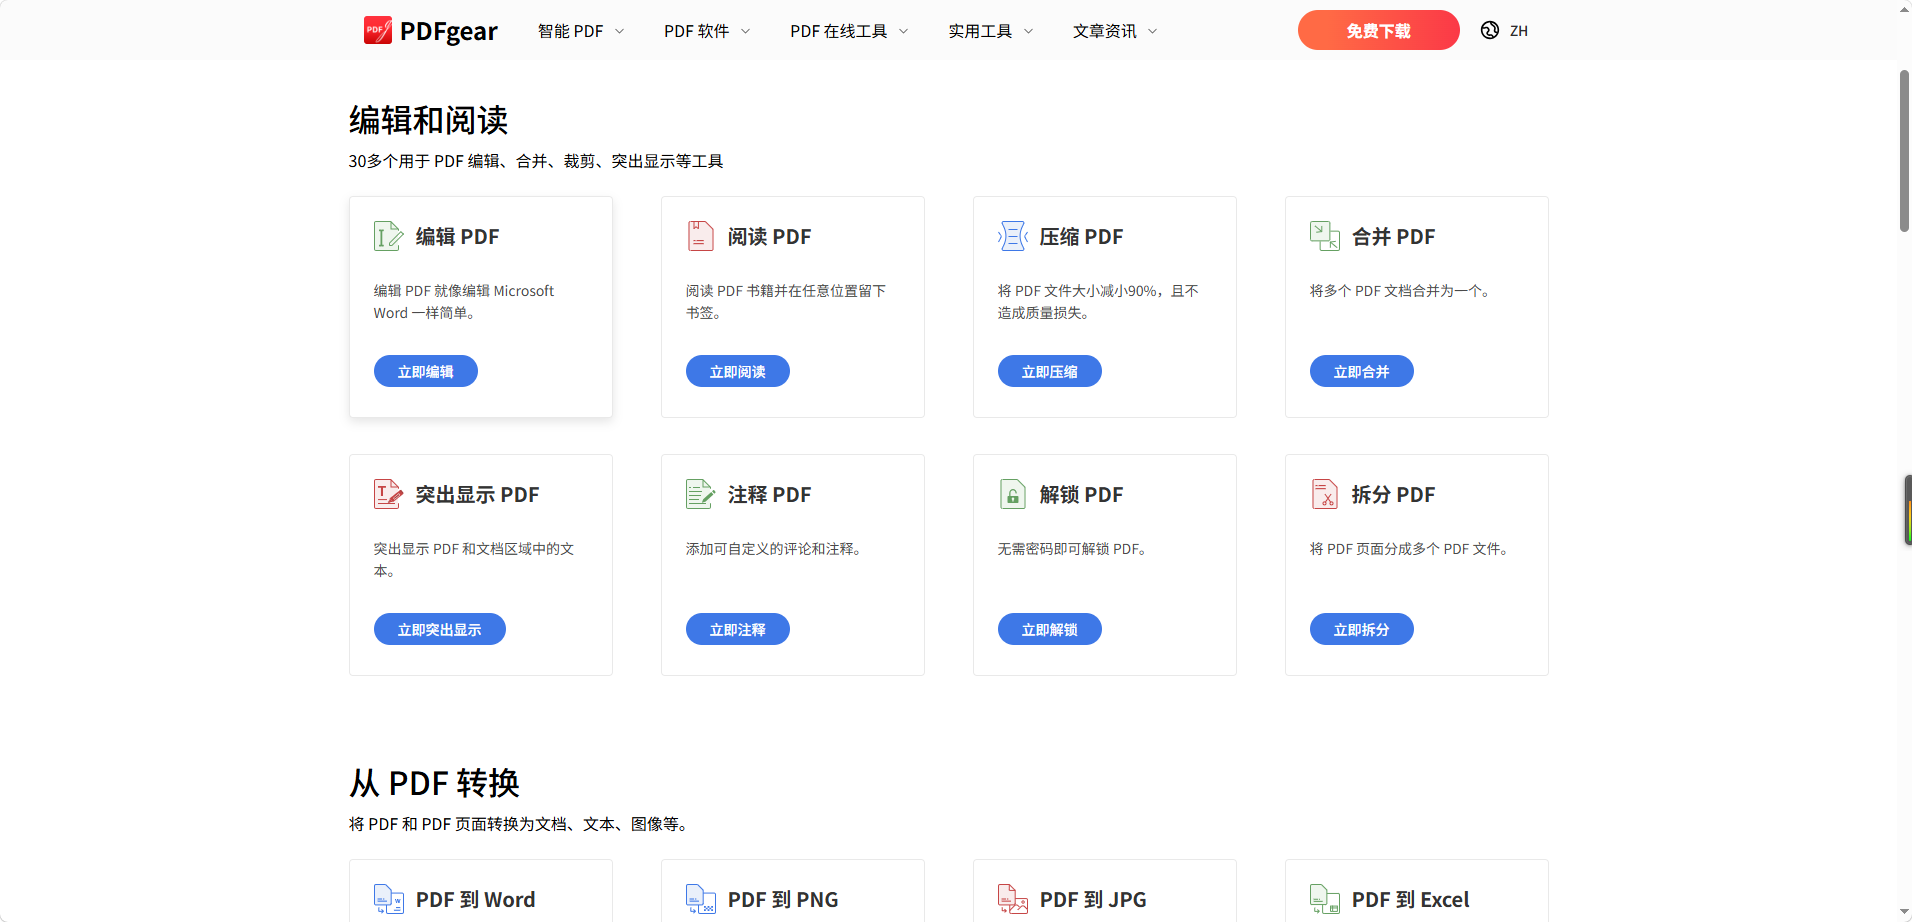The width and height of the screenshot is (1912, 922).
Task: Click the 注释 PDF annotation icon
Action: 700,494
